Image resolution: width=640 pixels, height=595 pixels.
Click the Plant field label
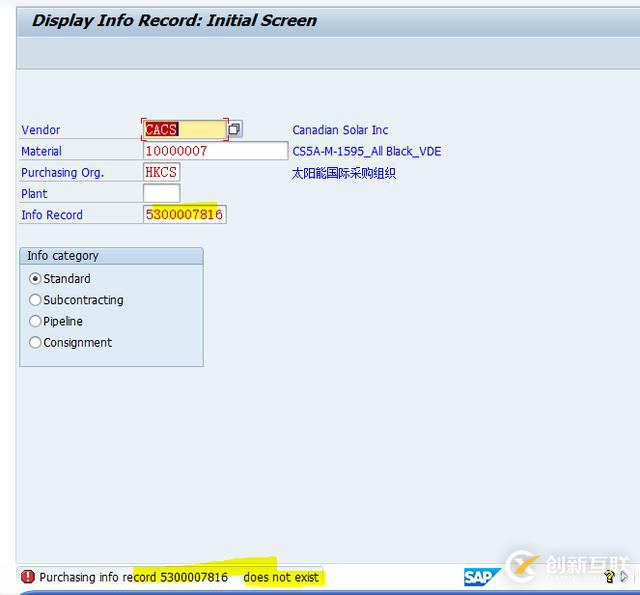(x=34, y=194)
